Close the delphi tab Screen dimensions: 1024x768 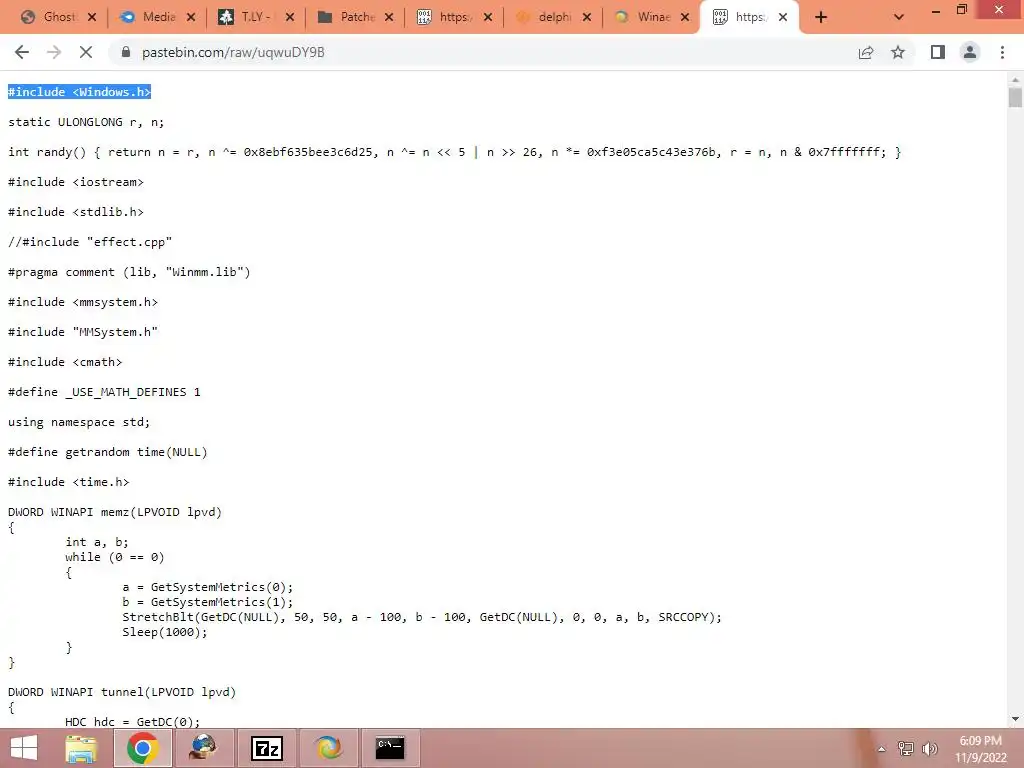coord(587,18)
